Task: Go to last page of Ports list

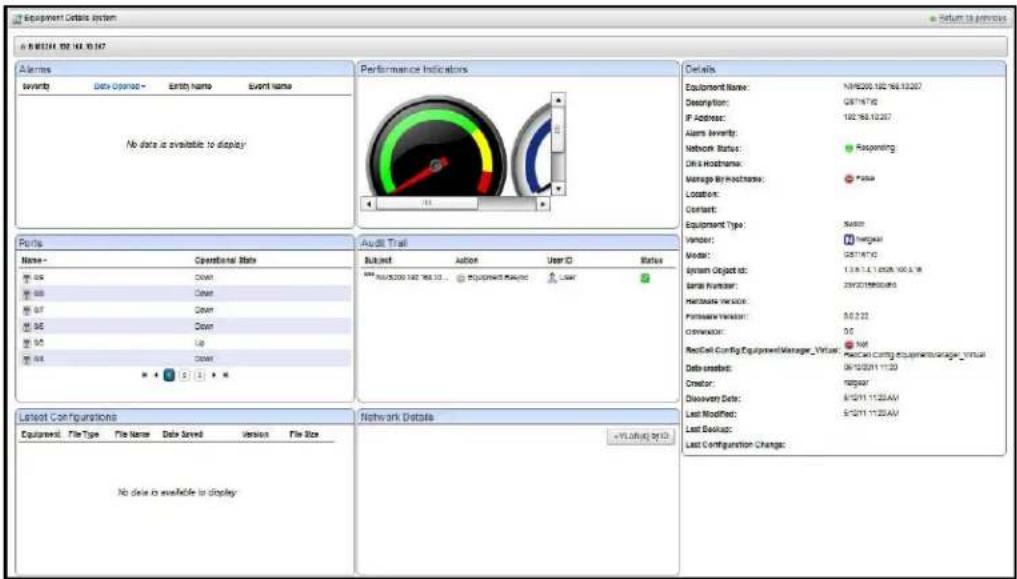Action: 225,375
